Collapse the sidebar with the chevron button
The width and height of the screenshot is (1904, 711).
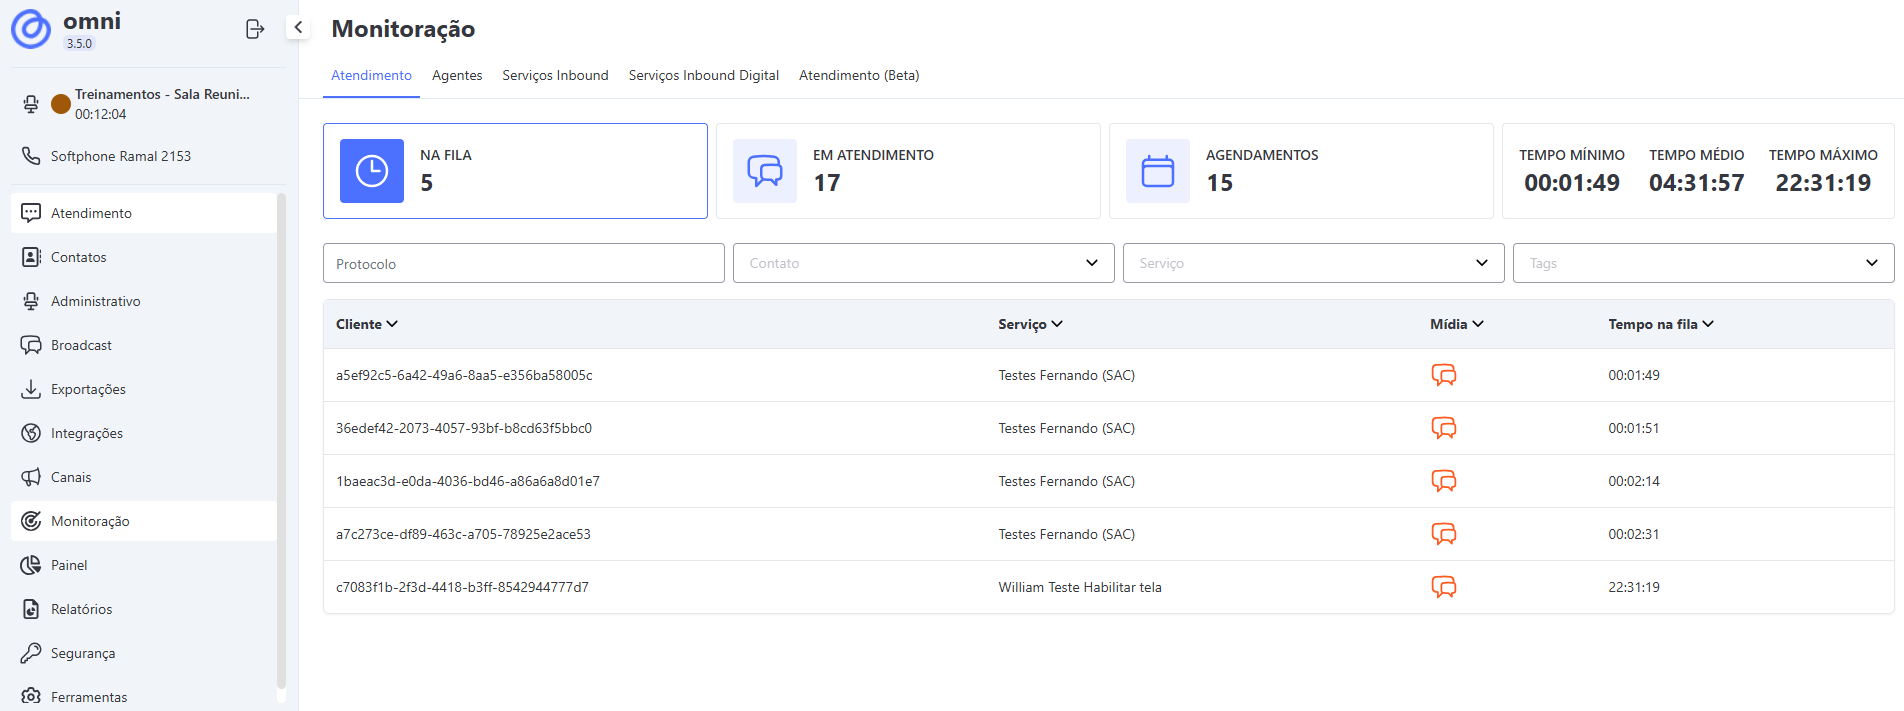click(x=298, y=27)
